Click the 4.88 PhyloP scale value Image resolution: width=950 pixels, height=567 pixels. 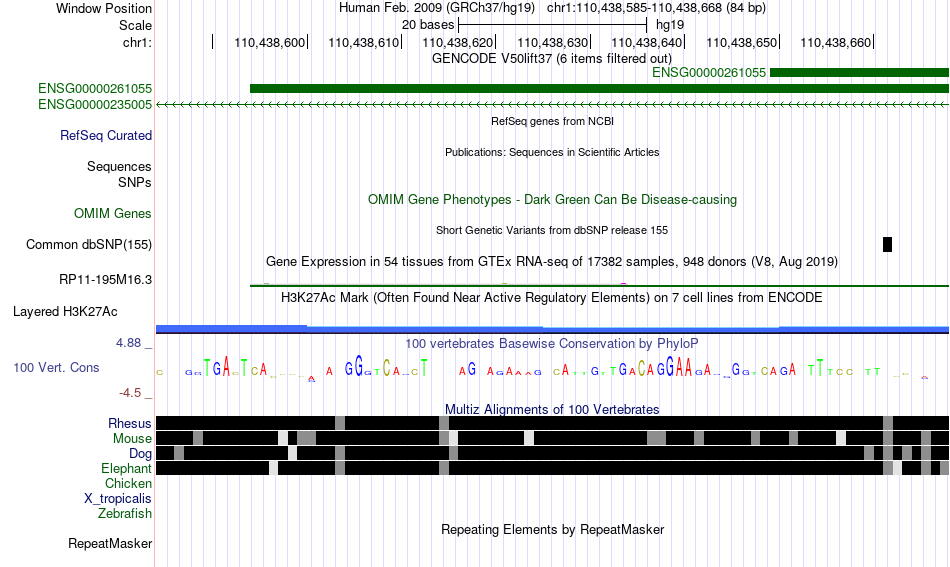[x=128, y=342]
